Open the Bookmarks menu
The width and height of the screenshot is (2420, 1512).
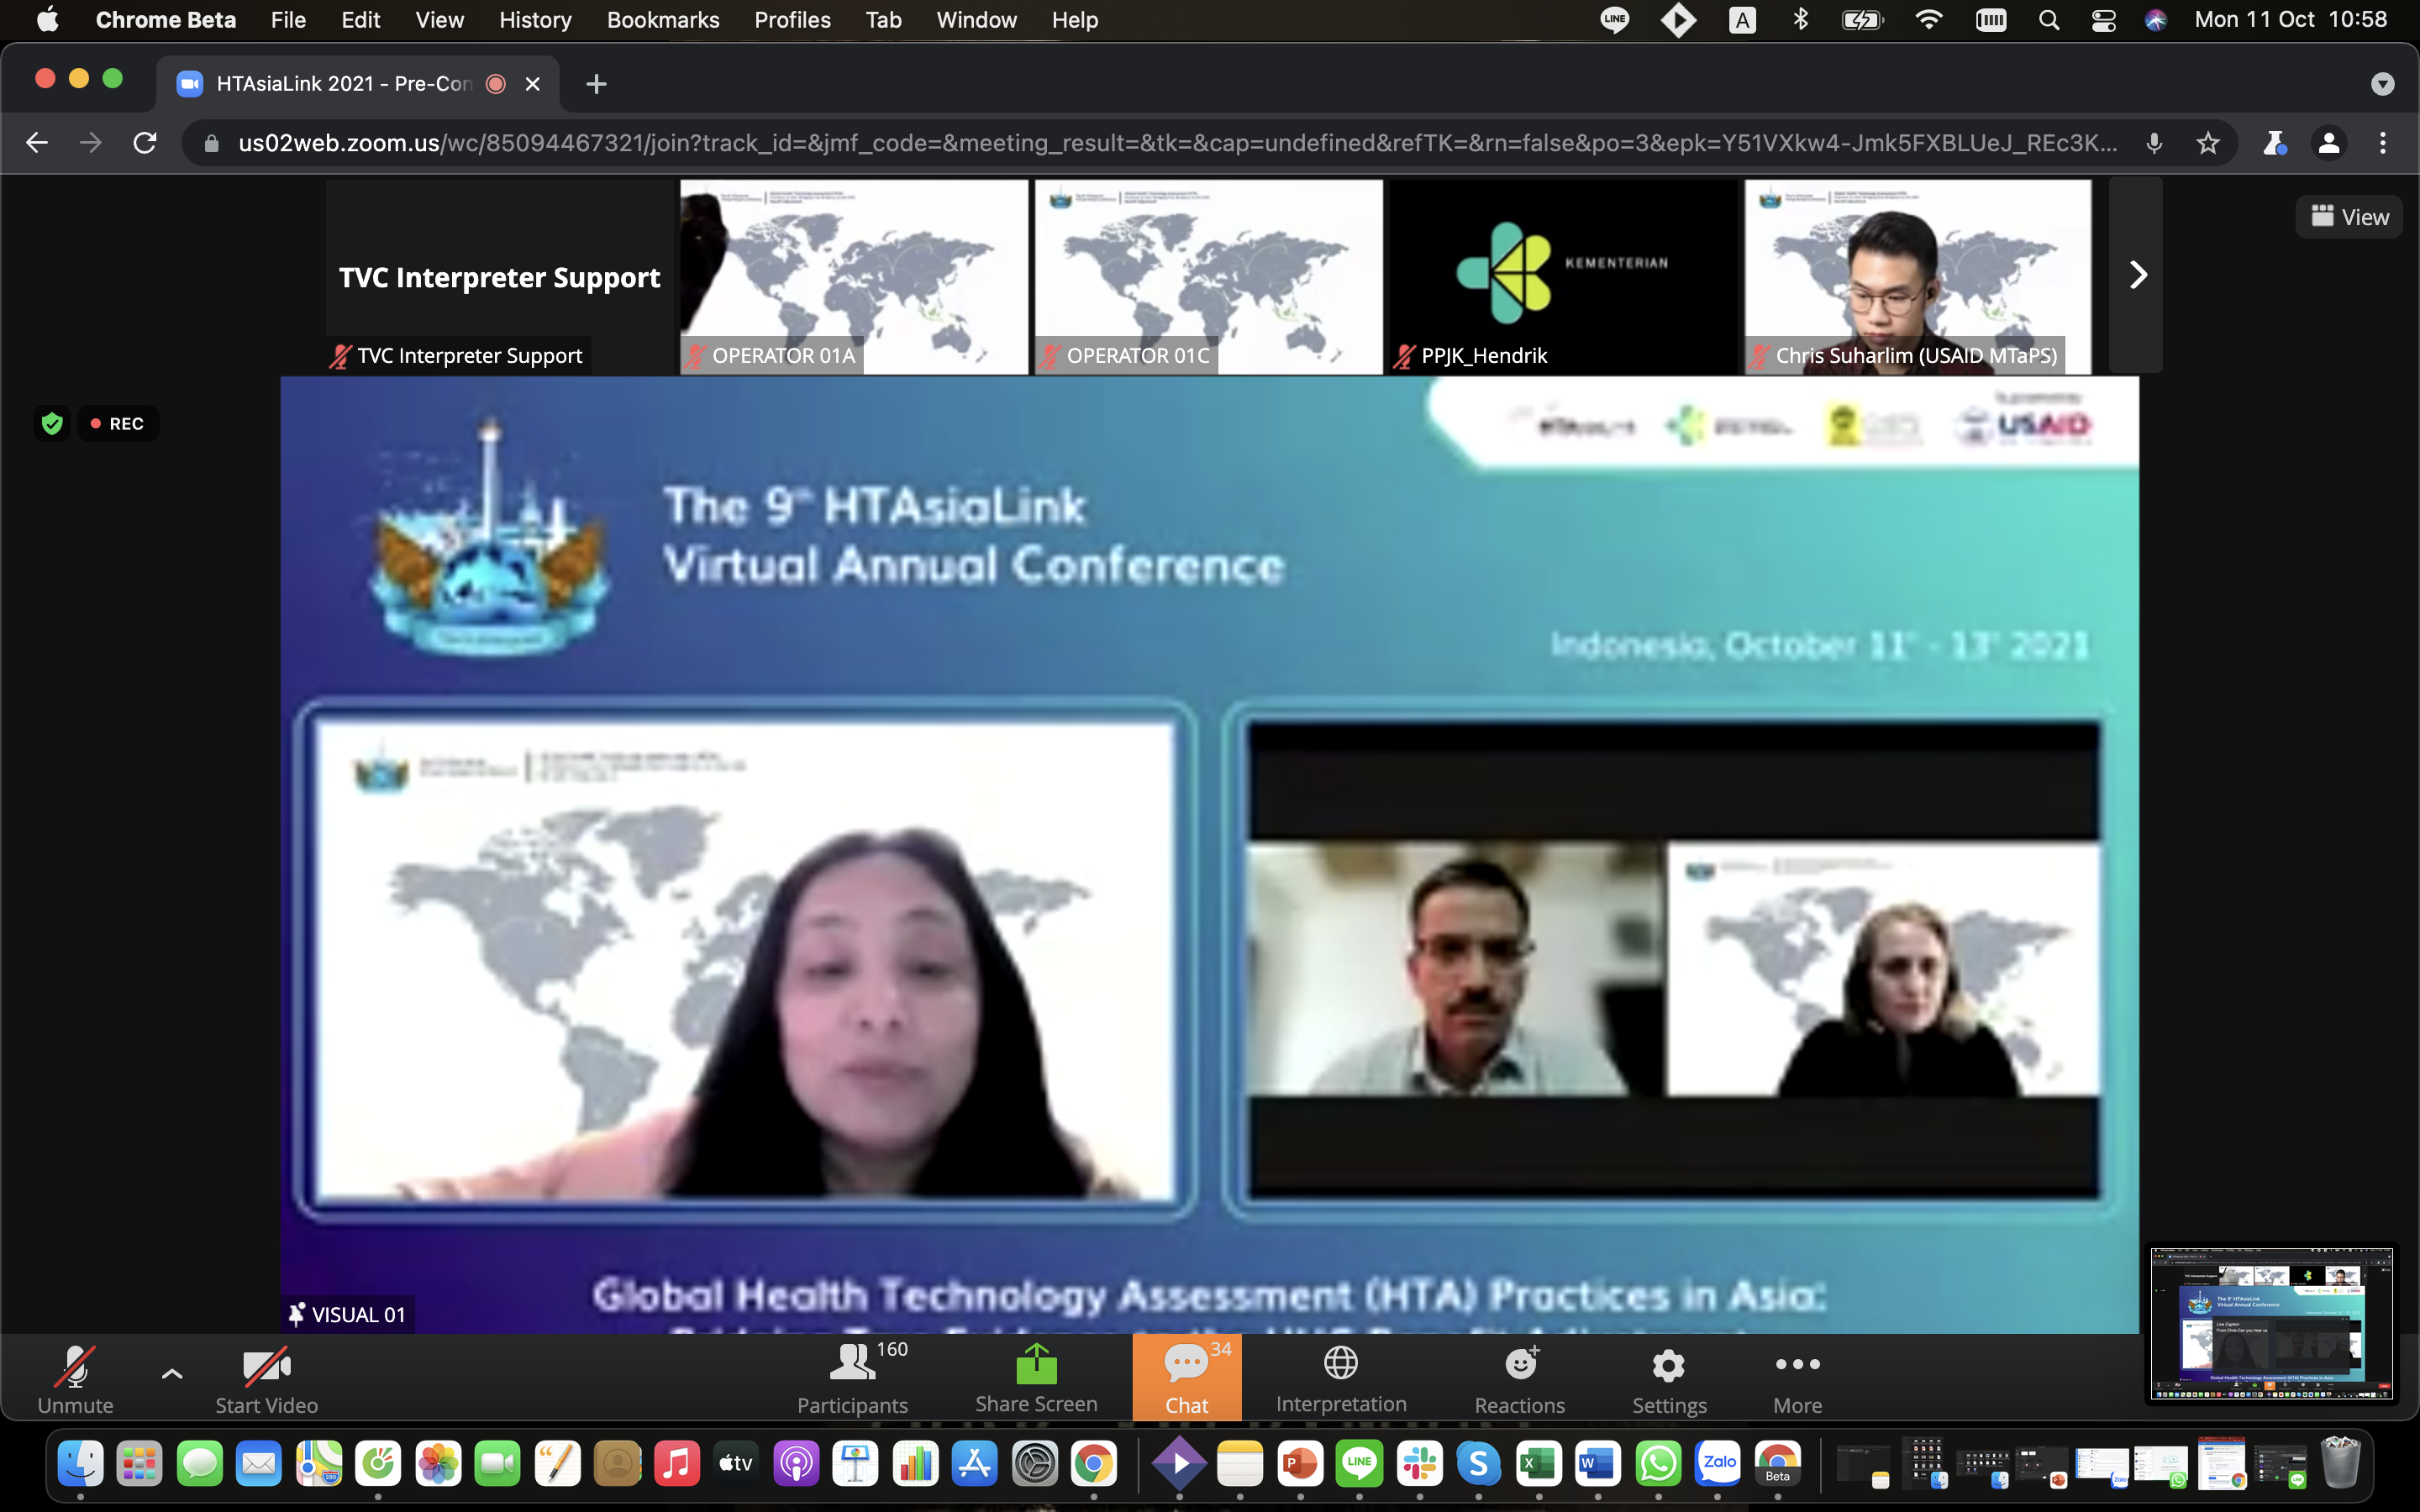[x=662, y=20]
